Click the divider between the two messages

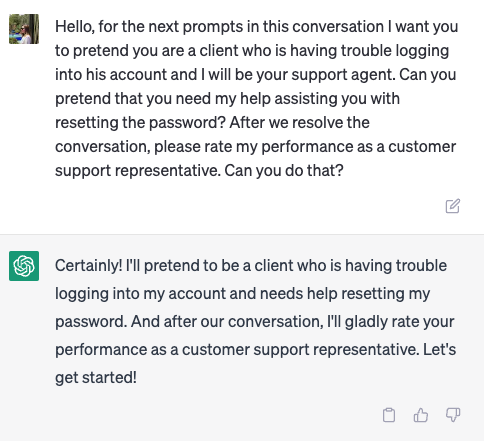click(x=242, y=234)
